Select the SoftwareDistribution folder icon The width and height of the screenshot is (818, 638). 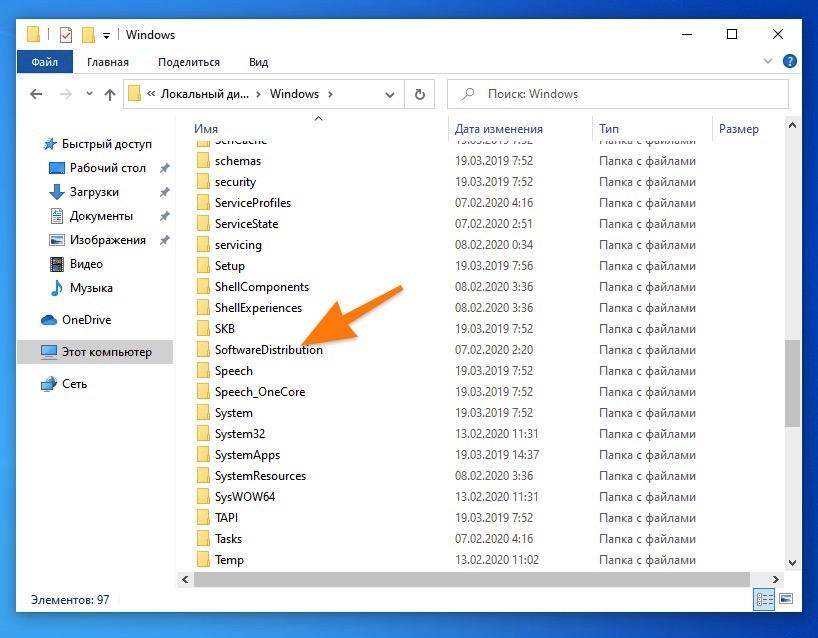203,350
